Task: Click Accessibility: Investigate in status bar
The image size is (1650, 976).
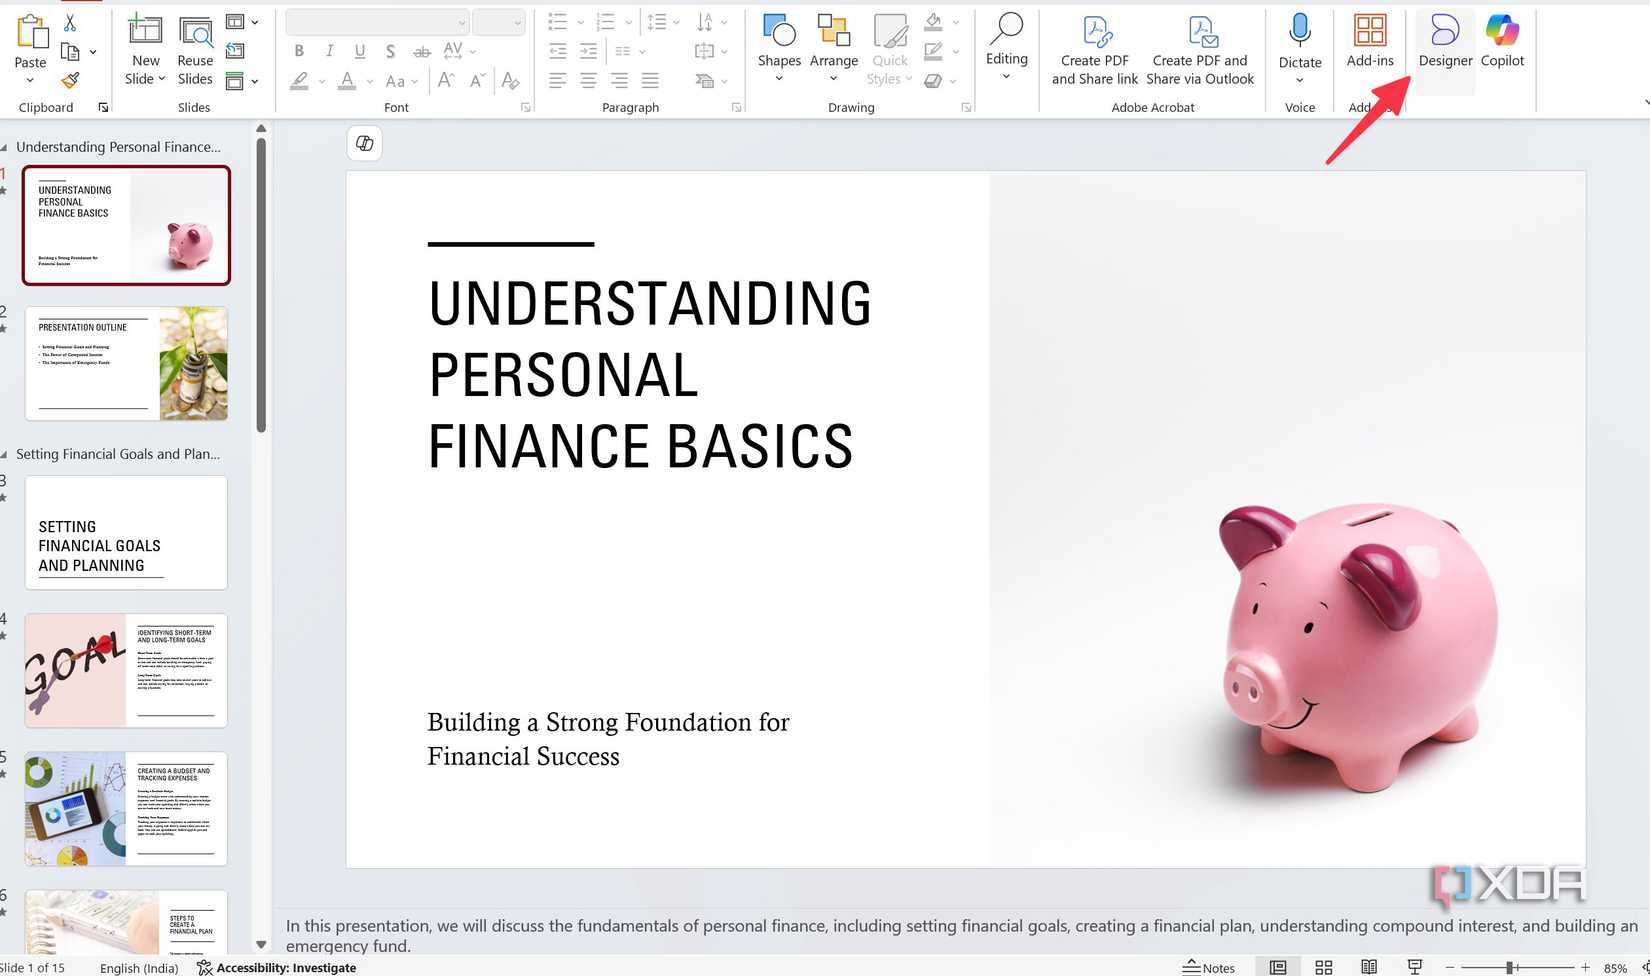Action: (277, 967)
